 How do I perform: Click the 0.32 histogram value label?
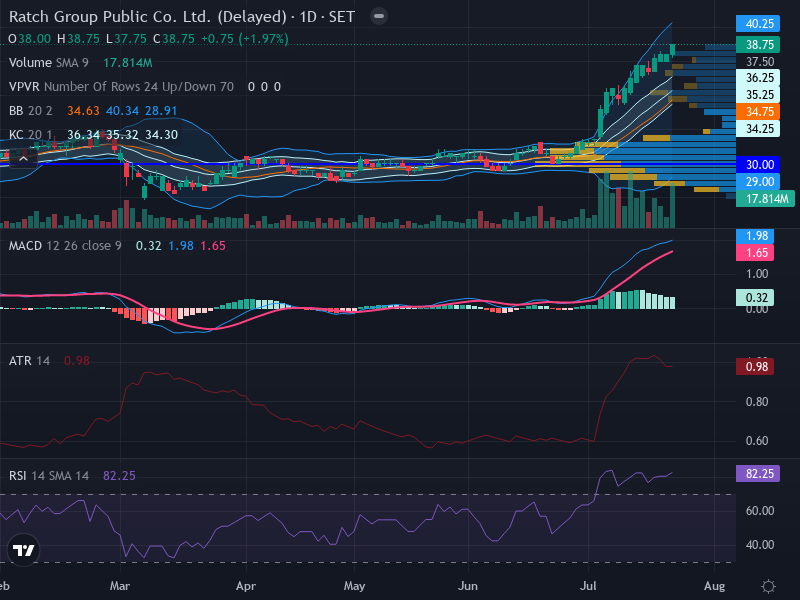[755, 297]
